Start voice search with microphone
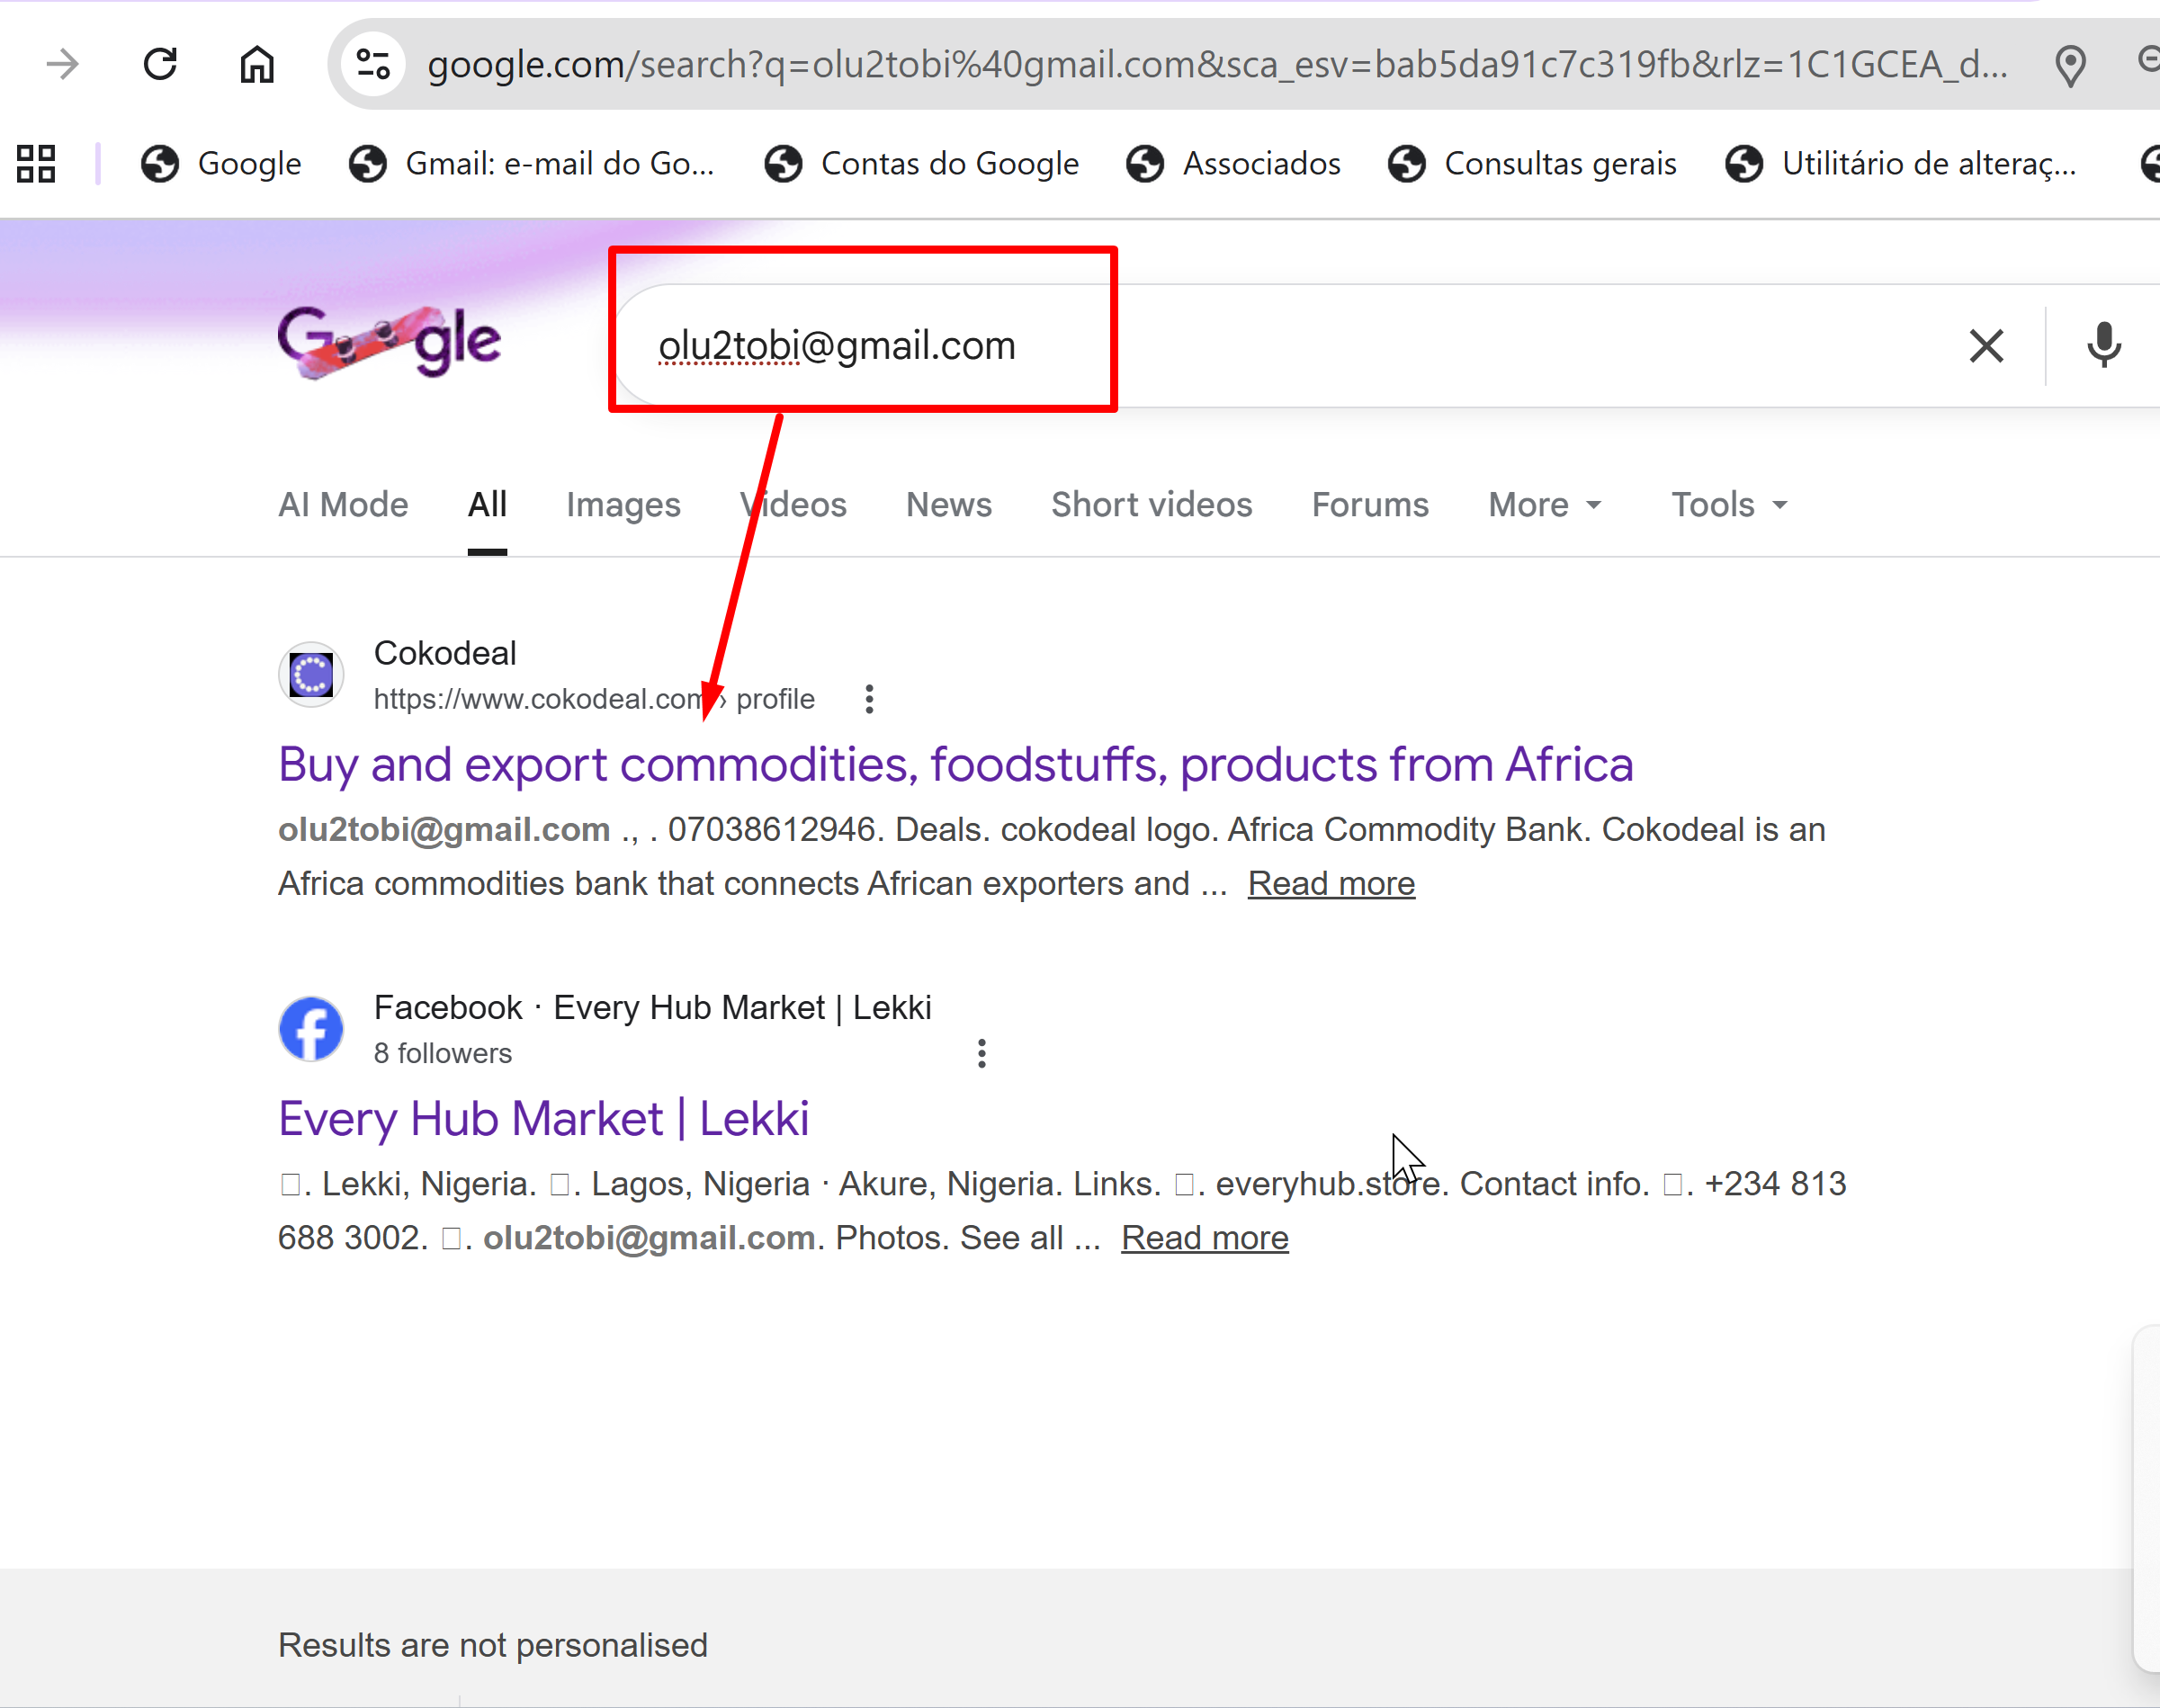Viewport: 2160px width, 1708px height. (x=2103, y=346)
